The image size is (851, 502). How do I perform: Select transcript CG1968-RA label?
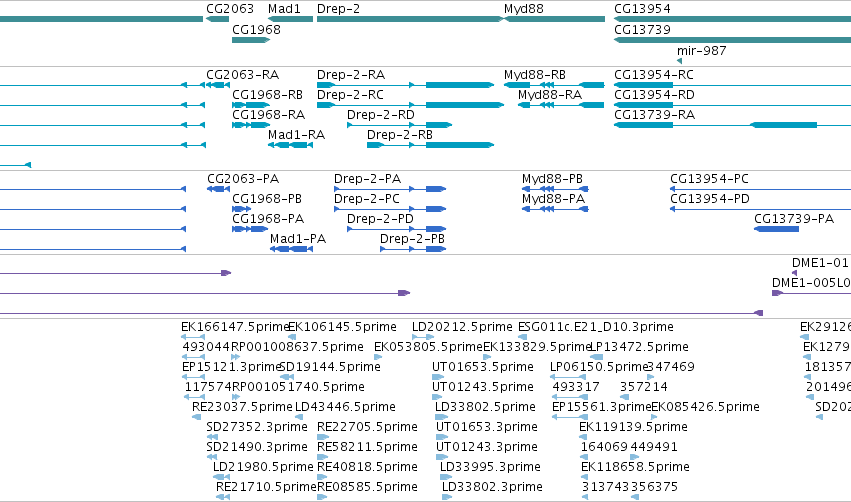click(x=268, y=115)
